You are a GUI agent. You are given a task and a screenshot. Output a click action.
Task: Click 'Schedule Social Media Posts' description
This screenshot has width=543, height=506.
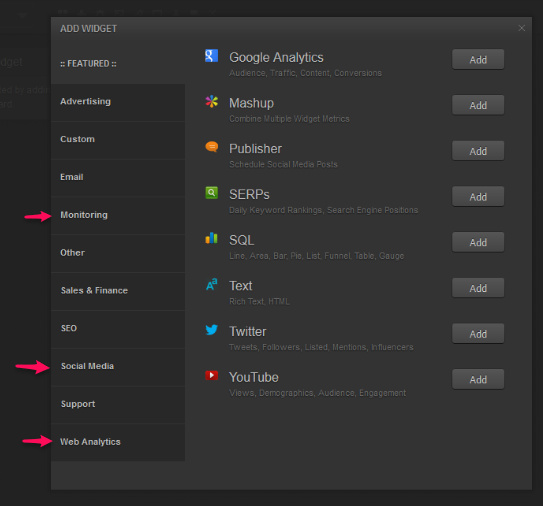click(283, 165)
